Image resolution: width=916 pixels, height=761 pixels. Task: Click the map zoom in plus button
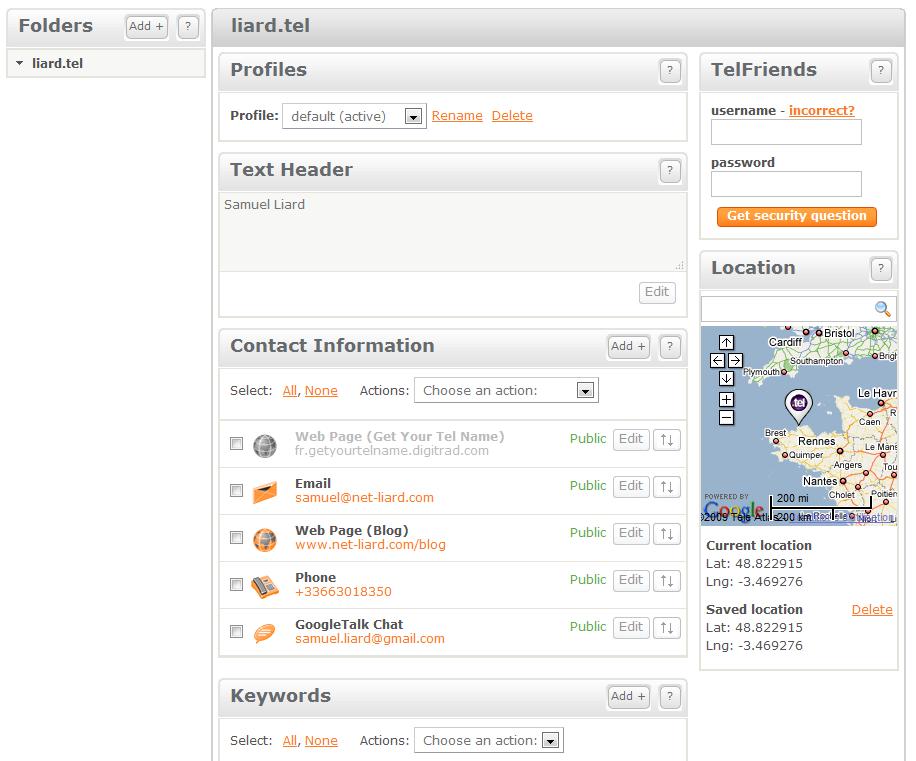[726, 399]
